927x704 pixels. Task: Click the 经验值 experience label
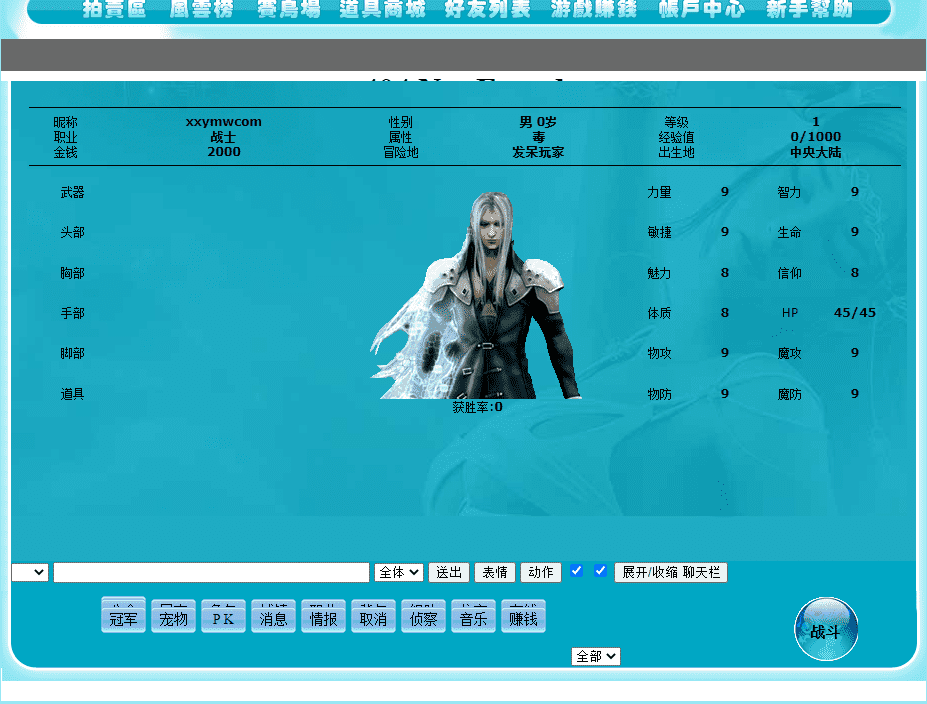pos(676,137)
